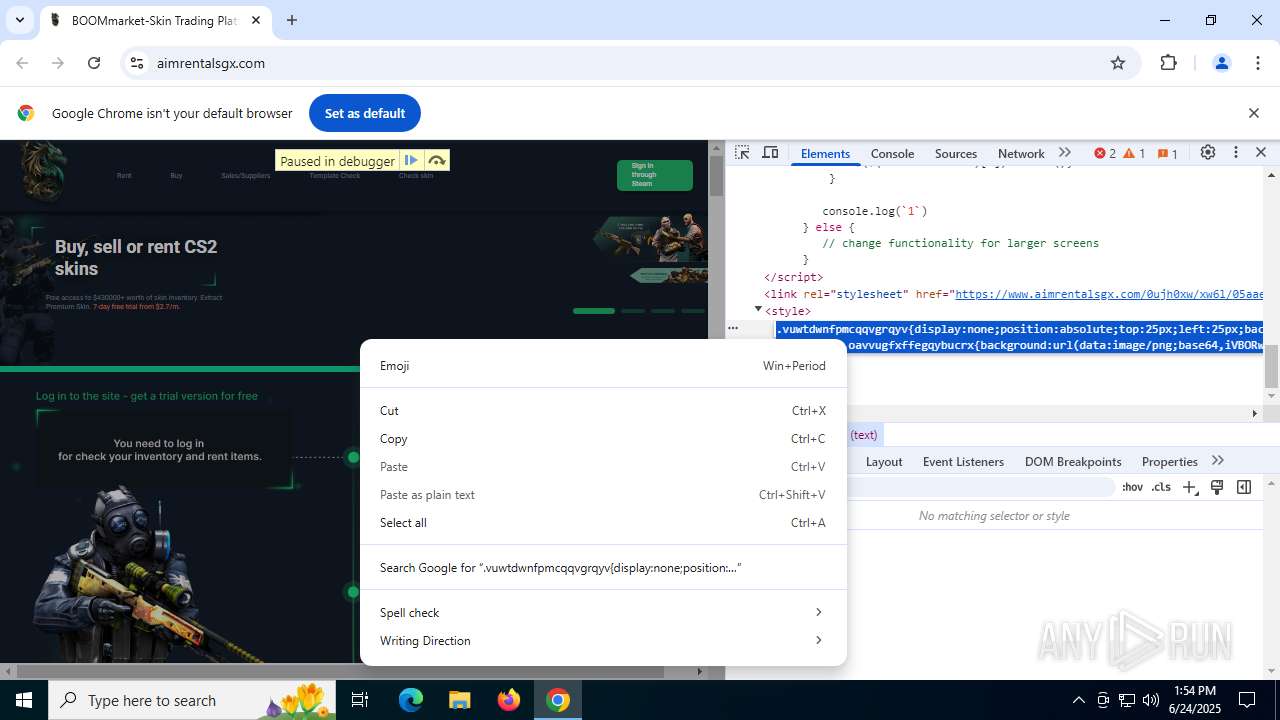The image size is (1280, 720).
Task: Open the Layout pane tab
Action: click(x=884, y=461)
